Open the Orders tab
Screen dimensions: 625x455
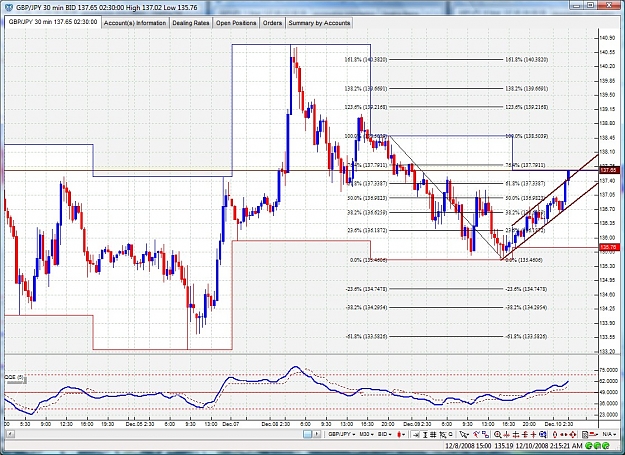(x=272, y=23)
